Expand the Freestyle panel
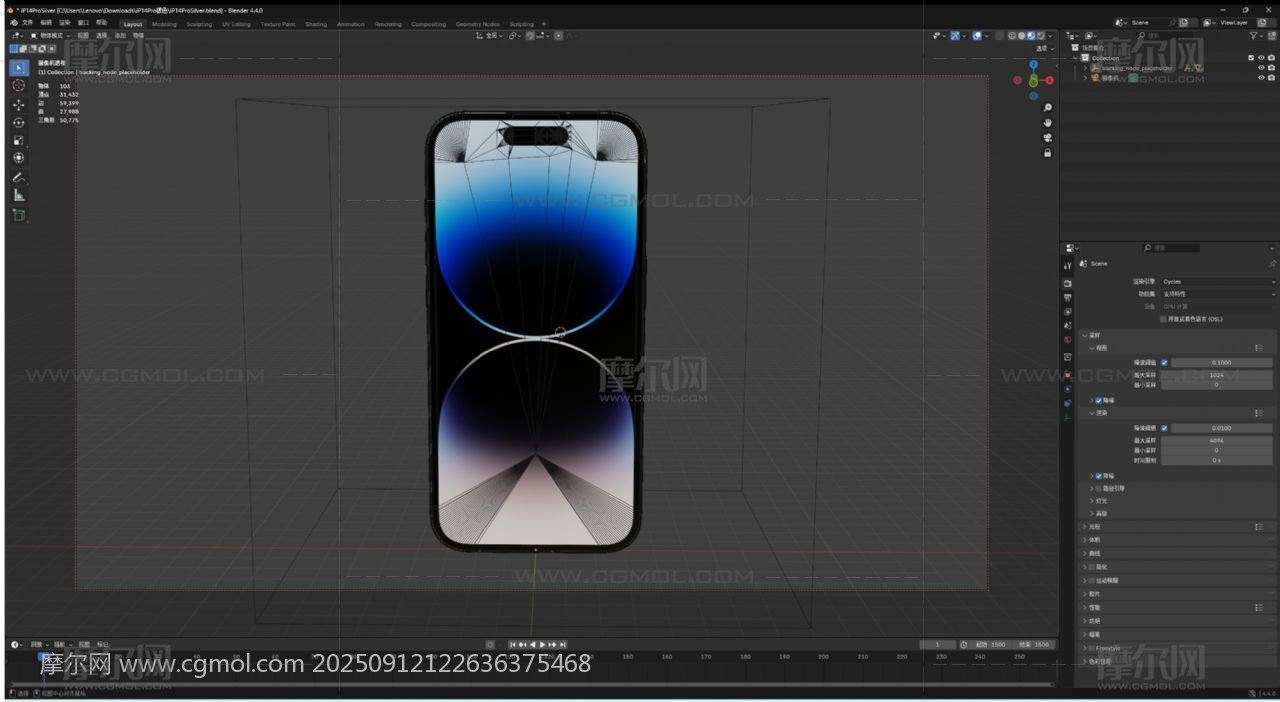Image resolution: width=1280 pixels, height=702 pixels. [1085, 648]
